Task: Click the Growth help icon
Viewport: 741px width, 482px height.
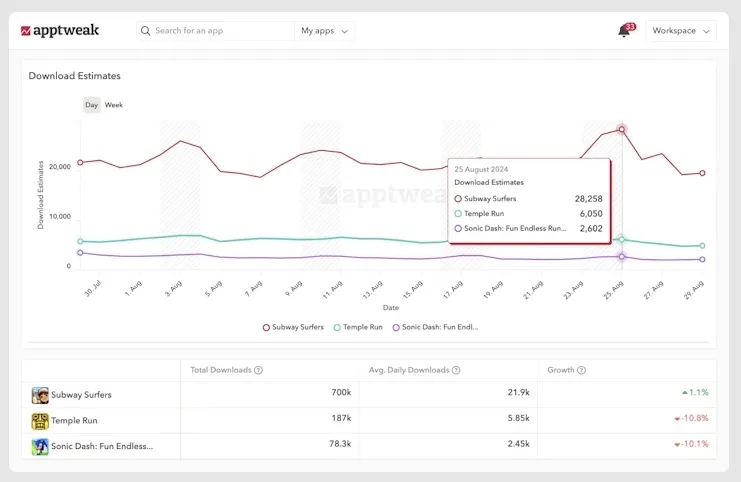Action: pos(582,370)
